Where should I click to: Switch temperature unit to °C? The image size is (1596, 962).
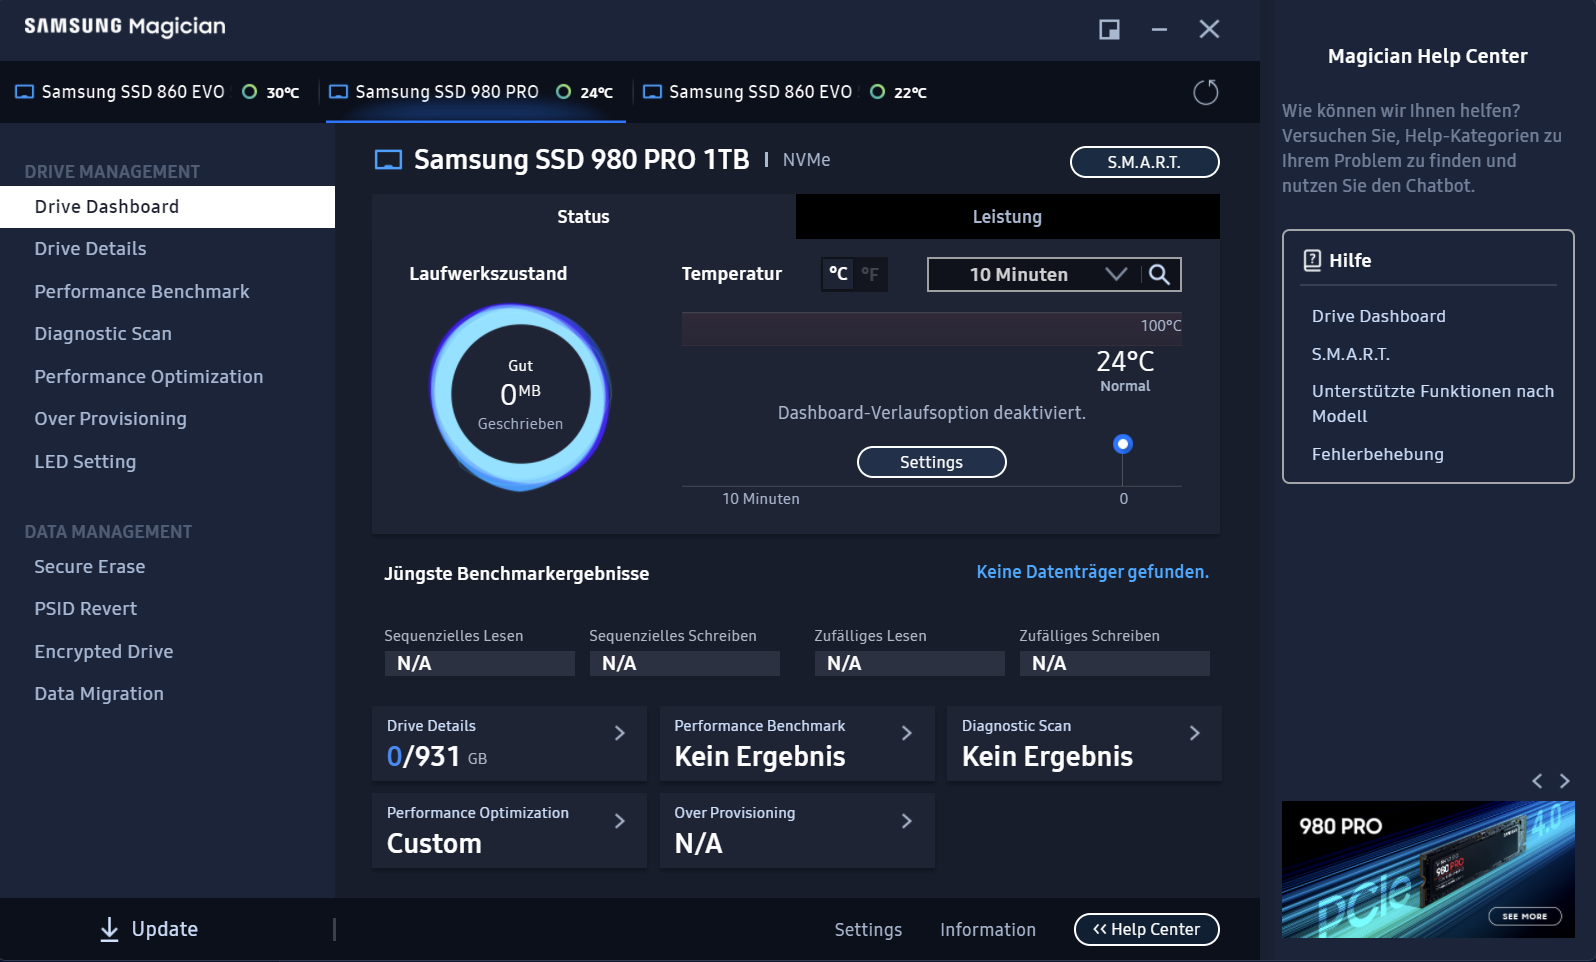(838, 273)
